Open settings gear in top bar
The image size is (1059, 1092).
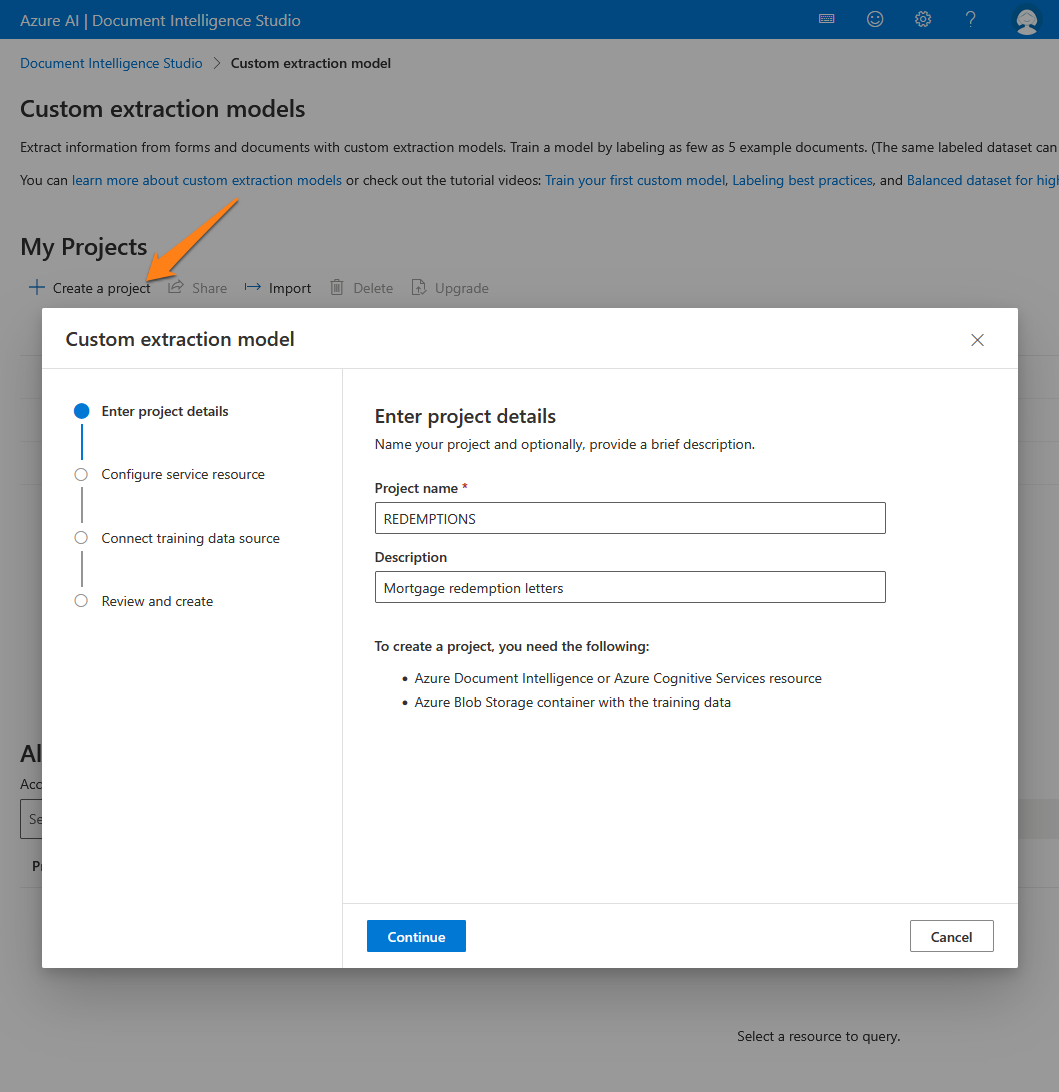point(923,20)
